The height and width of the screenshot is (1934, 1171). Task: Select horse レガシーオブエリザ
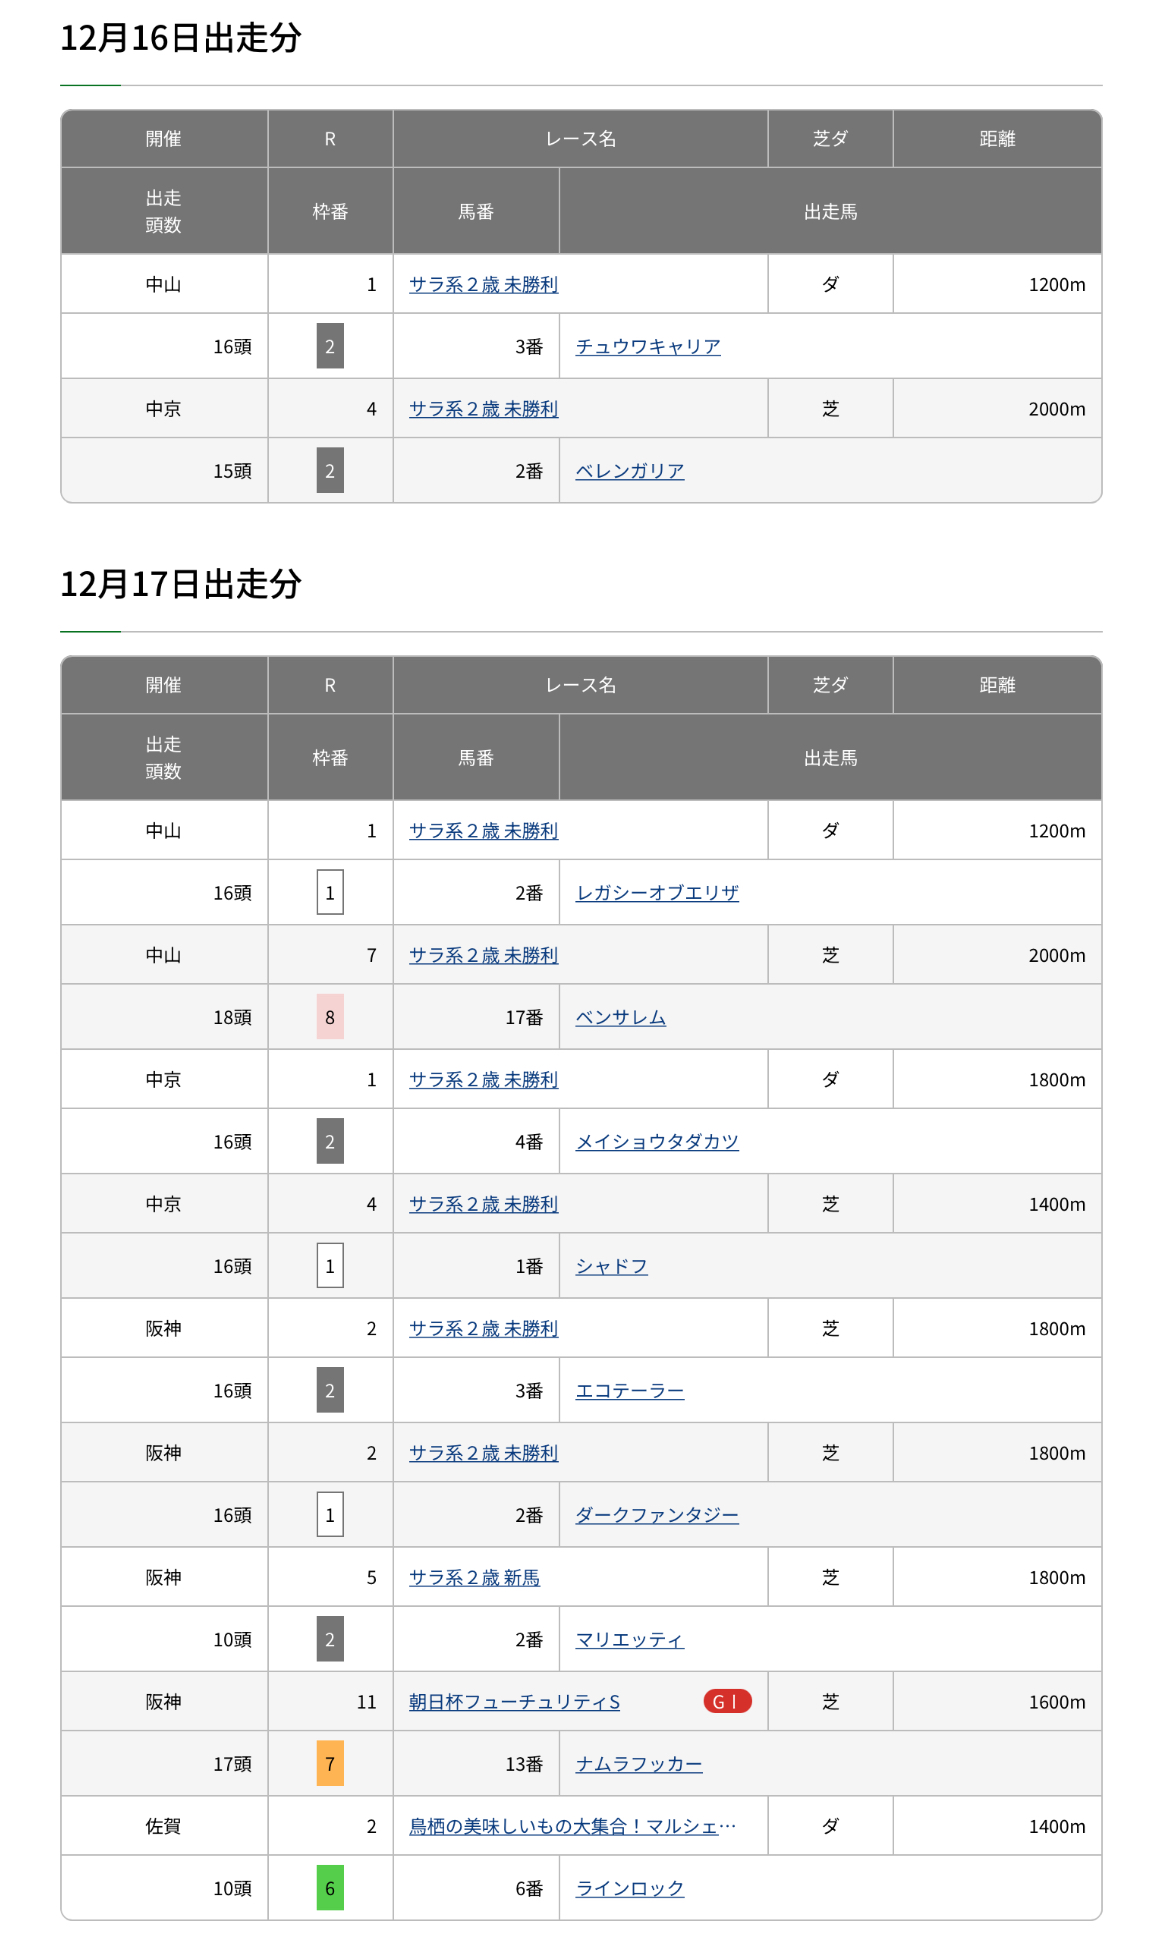point(657,893)
